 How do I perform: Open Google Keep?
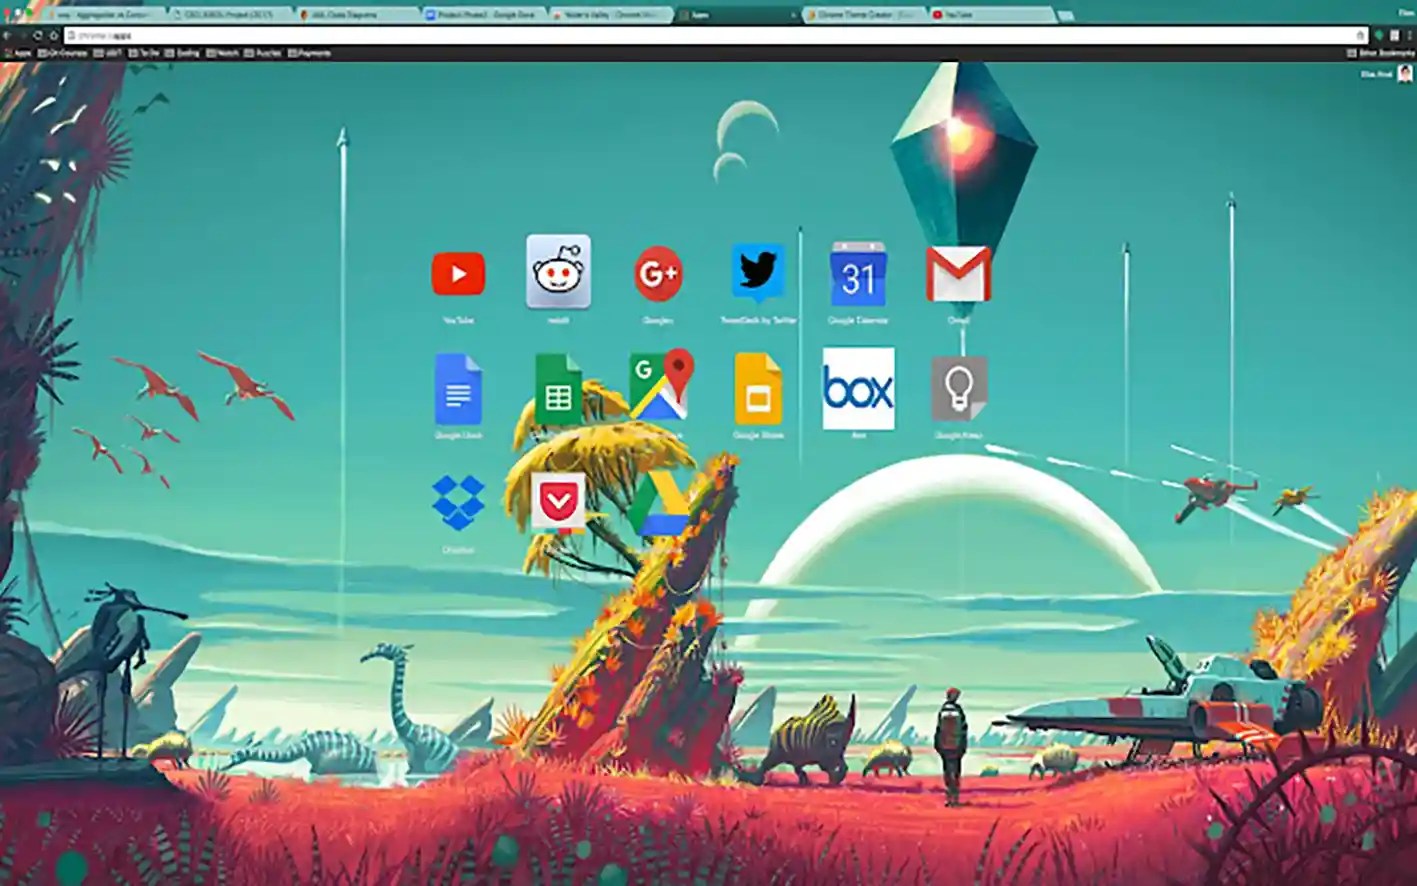pos(958,389)
